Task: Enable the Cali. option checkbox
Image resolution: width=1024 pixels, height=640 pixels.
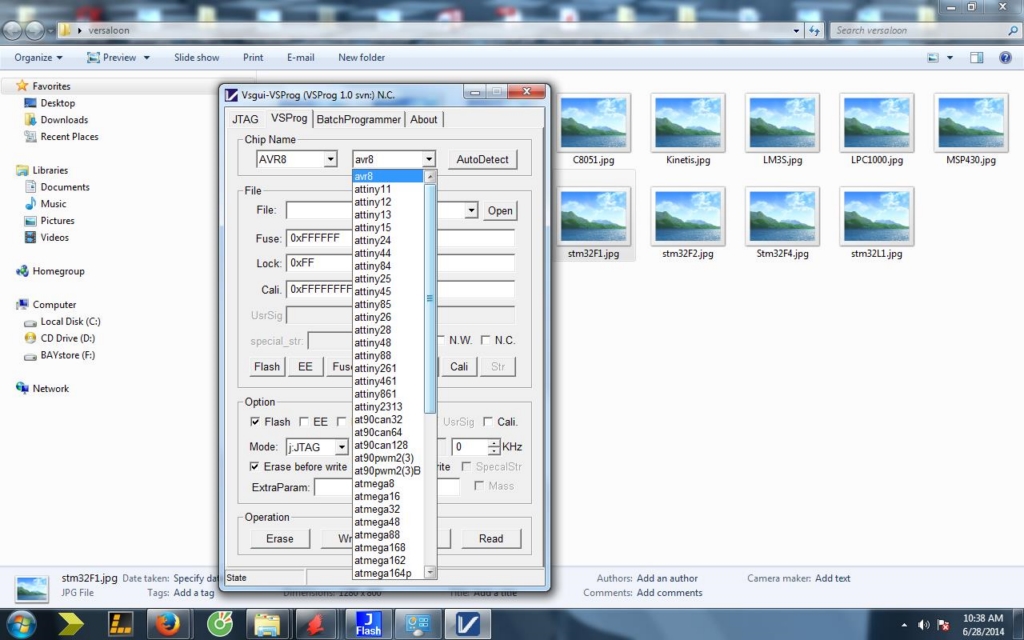Action: 488,422
